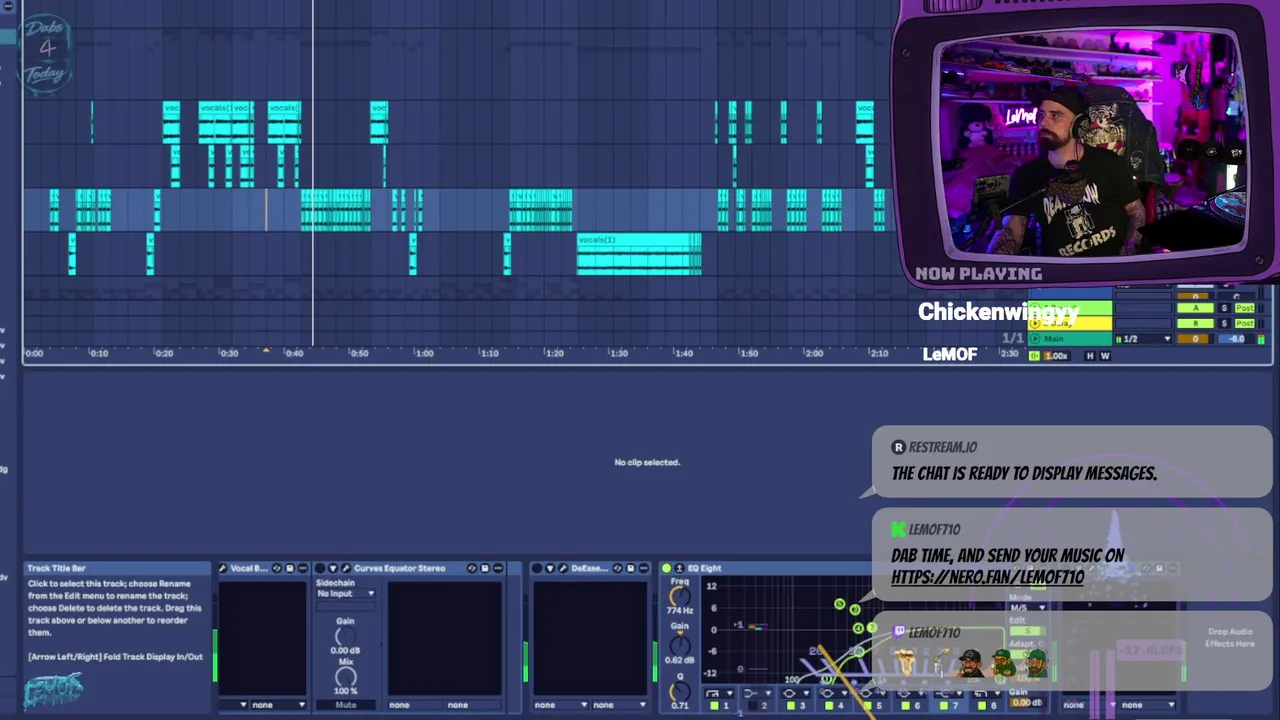Click icon next to EQ Eight activator
Screen dimensions: 1280x720
click(680, 568)
